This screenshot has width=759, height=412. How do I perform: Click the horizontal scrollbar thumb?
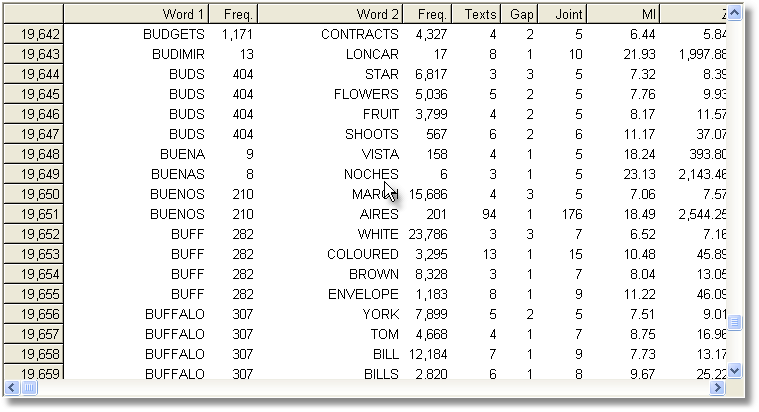[29, 387]
